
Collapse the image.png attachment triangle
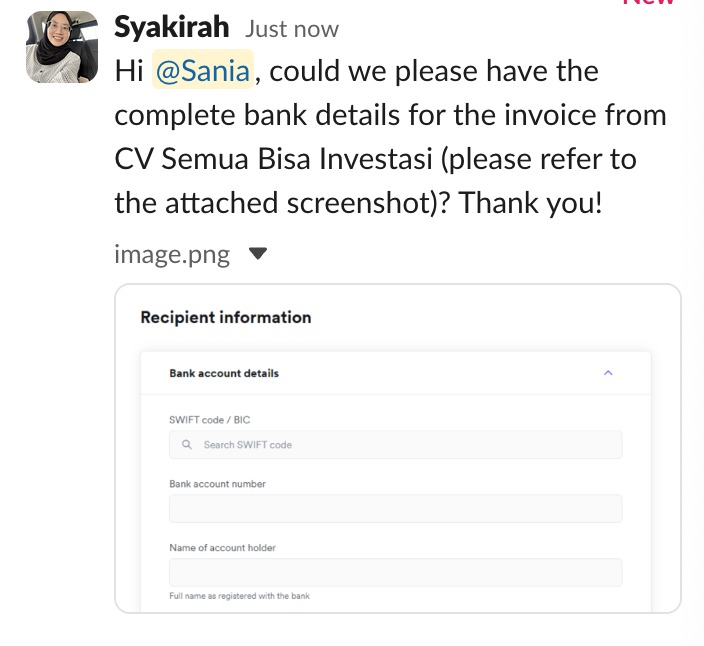[x=258, y=254]
